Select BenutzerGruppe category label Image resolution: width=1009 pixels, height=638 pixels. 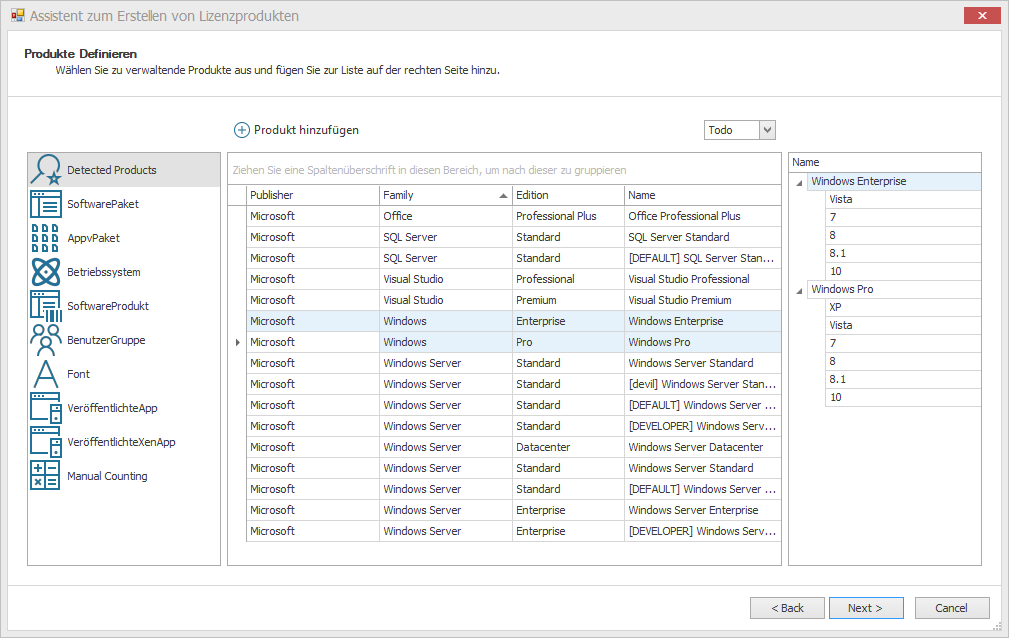[106, 340]
